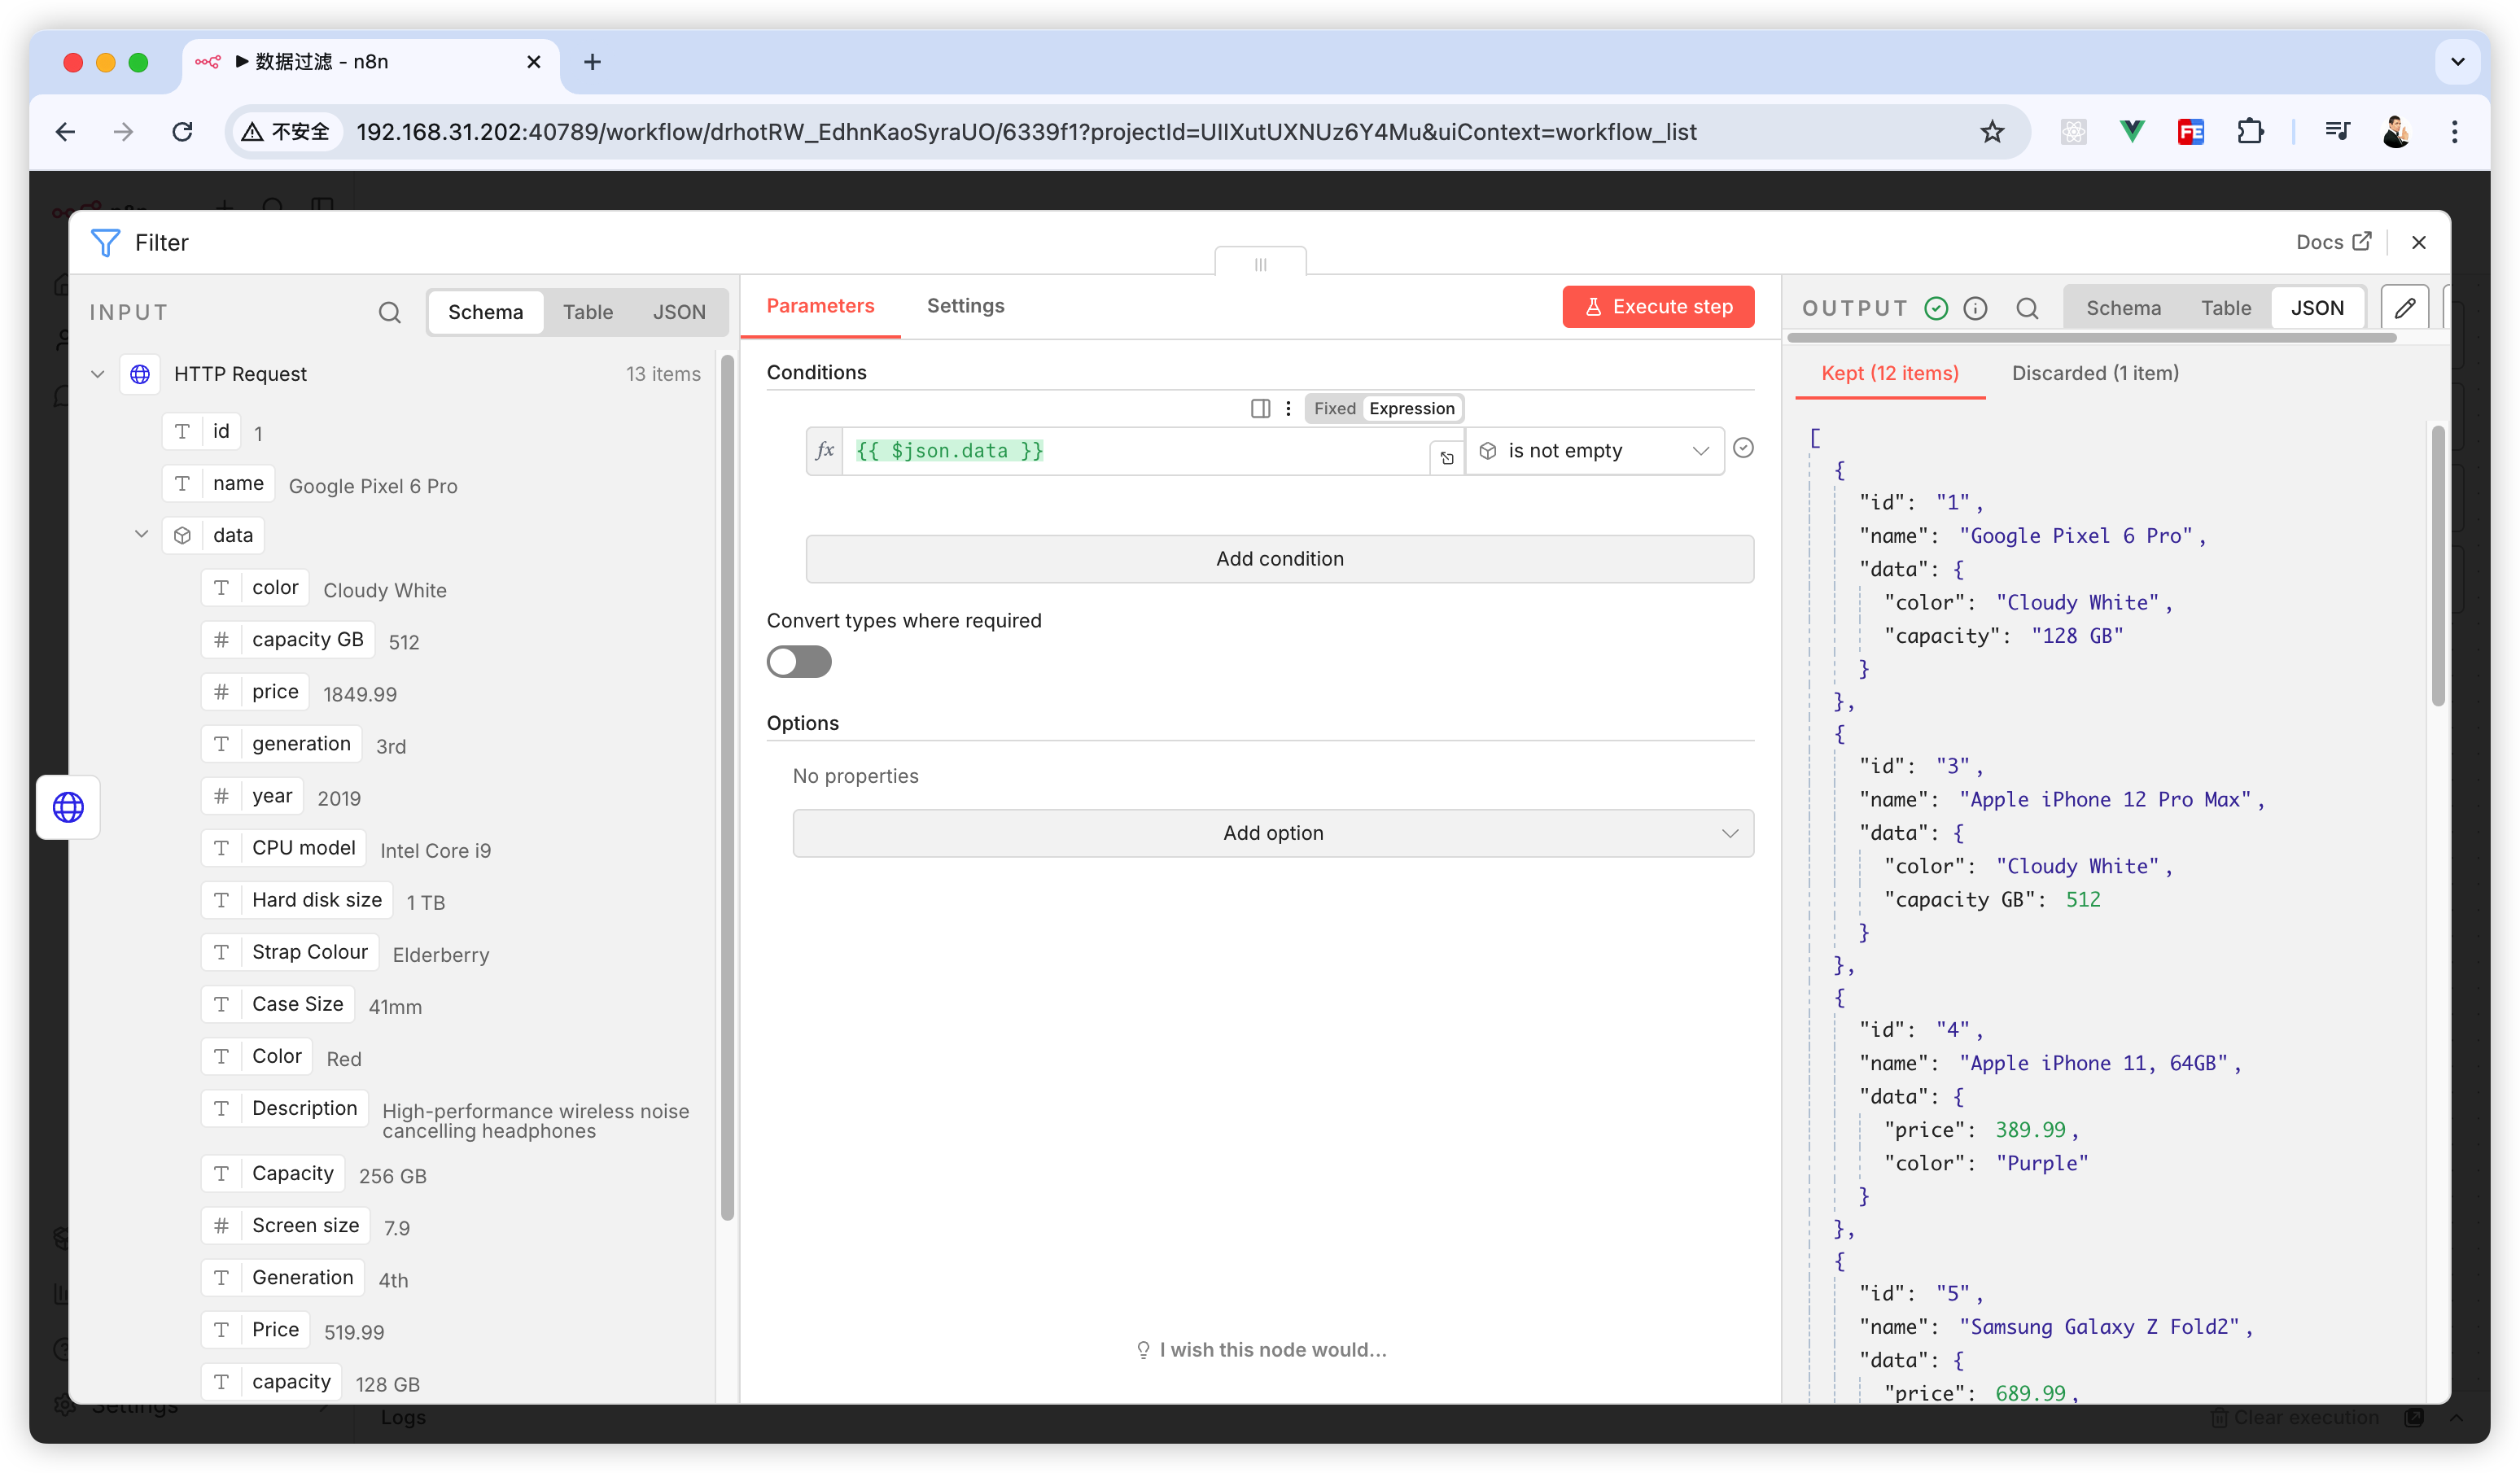Switch to the Settings tab
The image size is (2520, 1473).
click(x=965, y=306)
